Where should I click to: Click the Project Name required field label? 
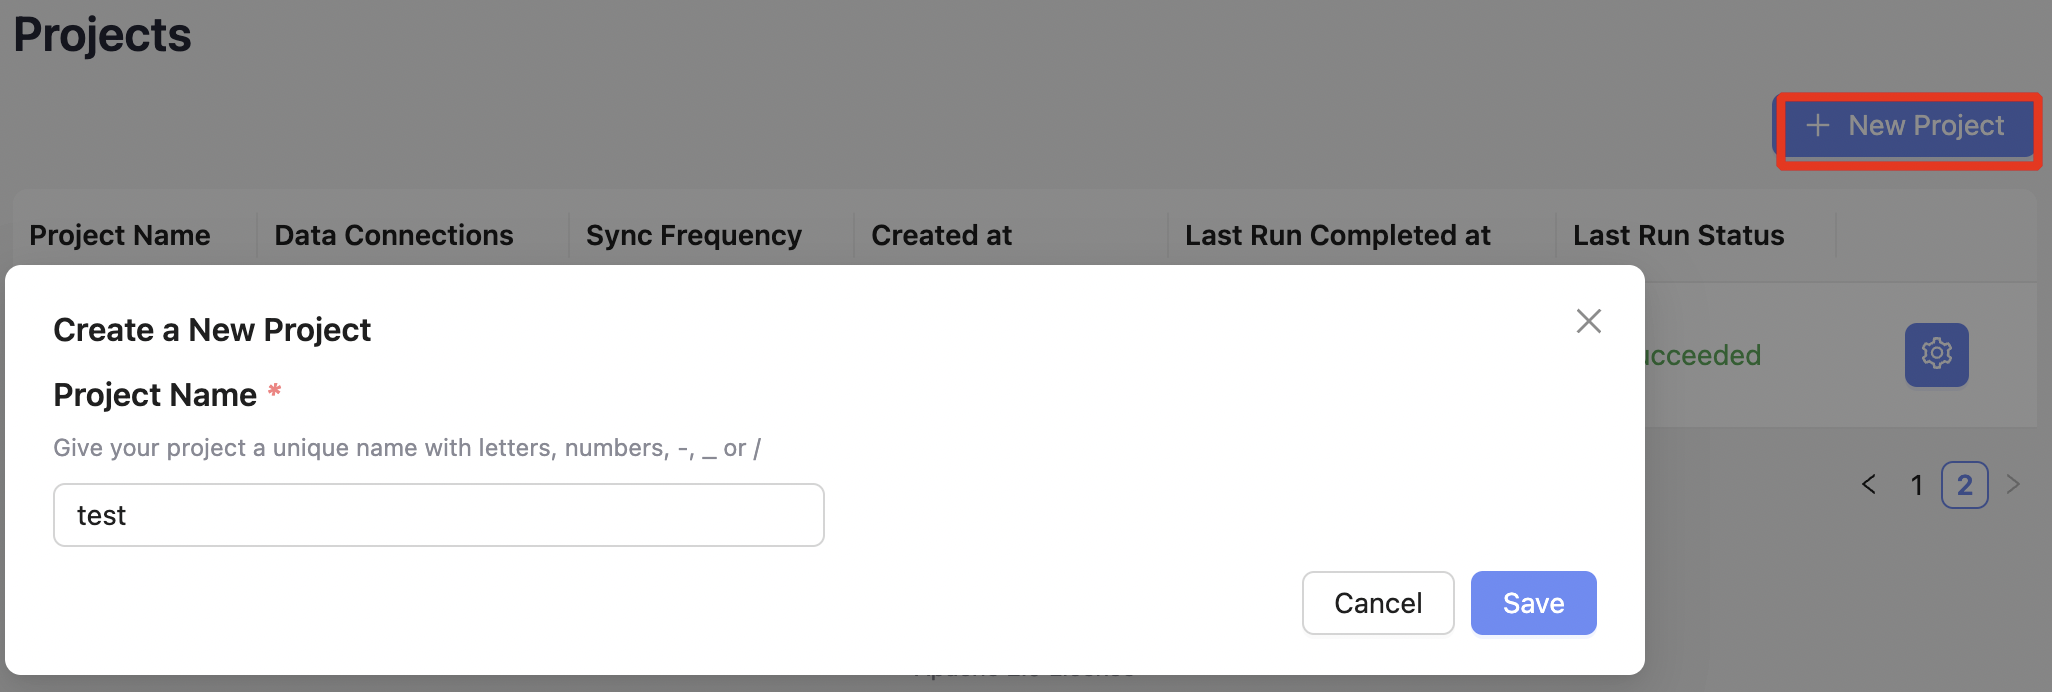tap(155, 395)
